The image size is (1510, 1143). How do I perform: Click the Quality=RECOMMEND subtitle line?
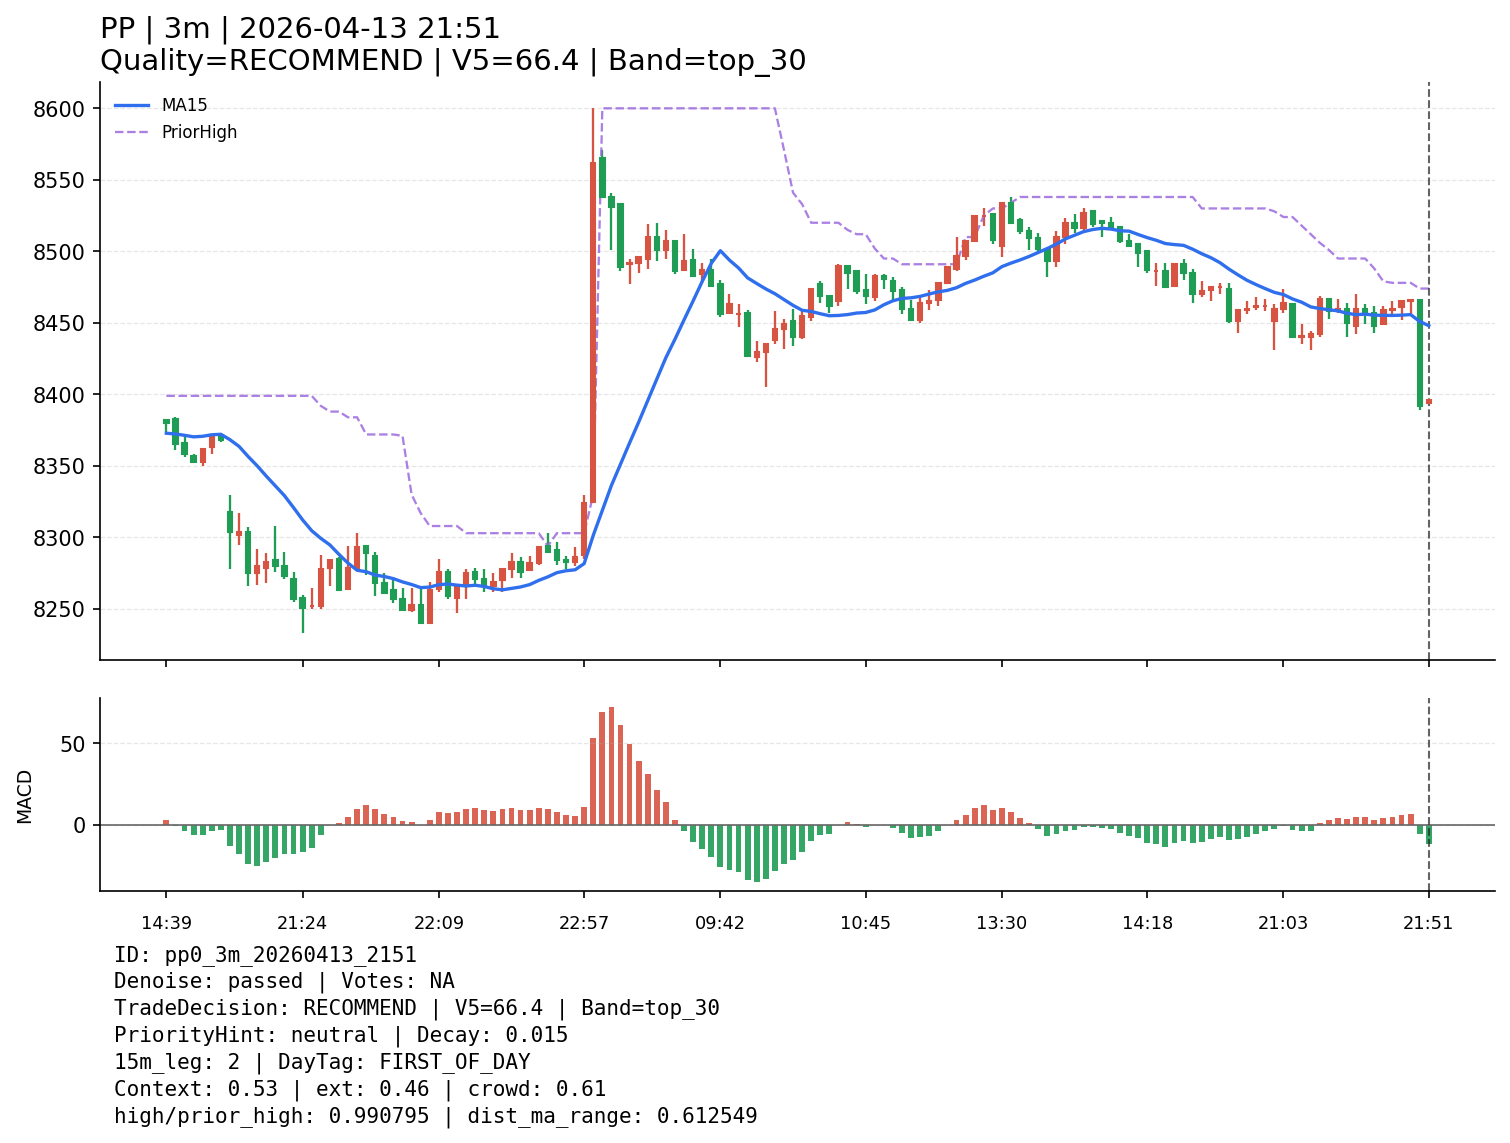[x=452, y=61]
